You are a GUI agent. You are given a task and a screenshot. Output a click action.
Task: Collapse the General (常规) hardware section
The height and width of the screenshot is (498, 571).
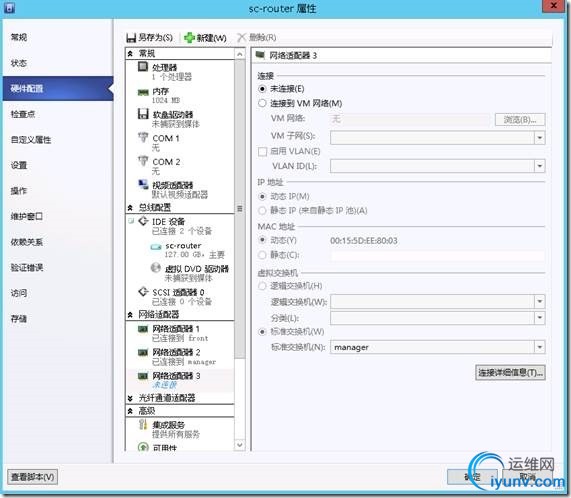[x=130, y=54]
